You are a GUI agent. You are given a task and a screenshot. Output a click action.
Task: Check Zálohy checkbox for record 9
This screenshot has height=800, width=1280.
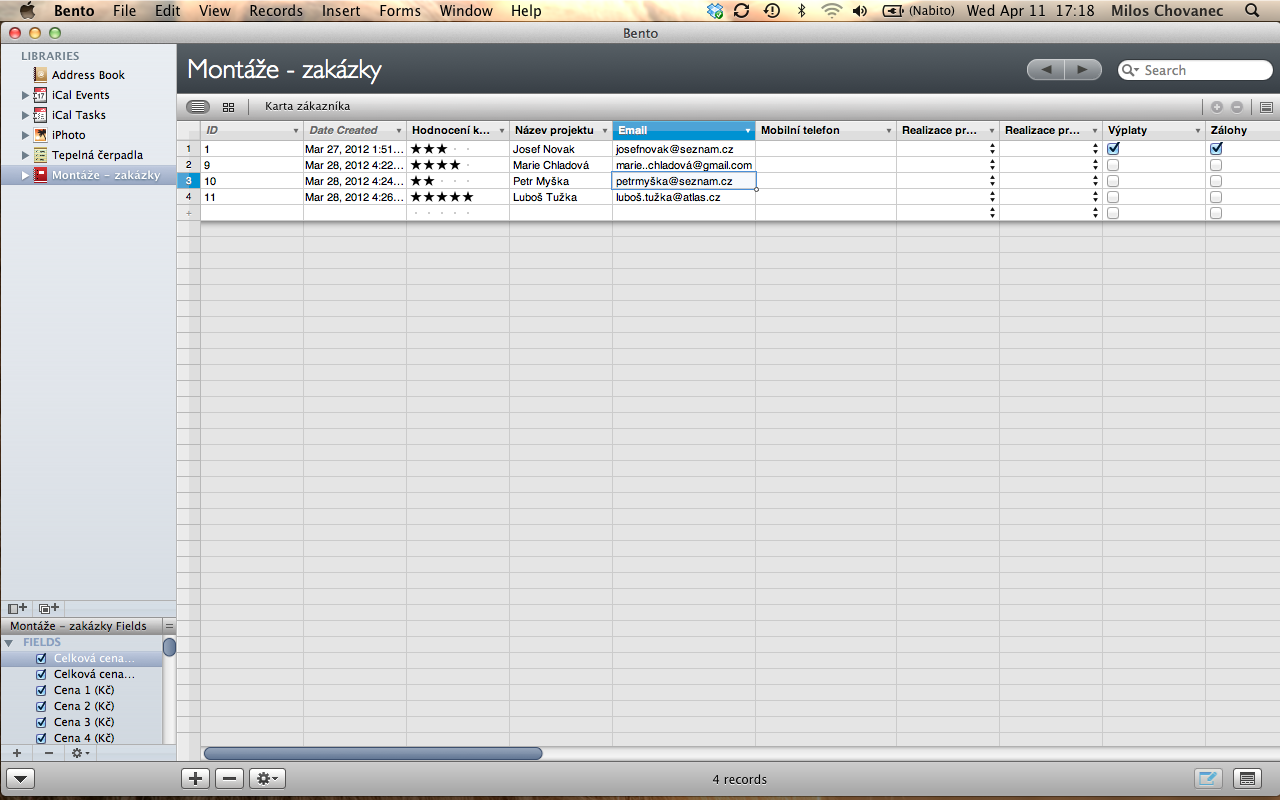pos(1216,165)
